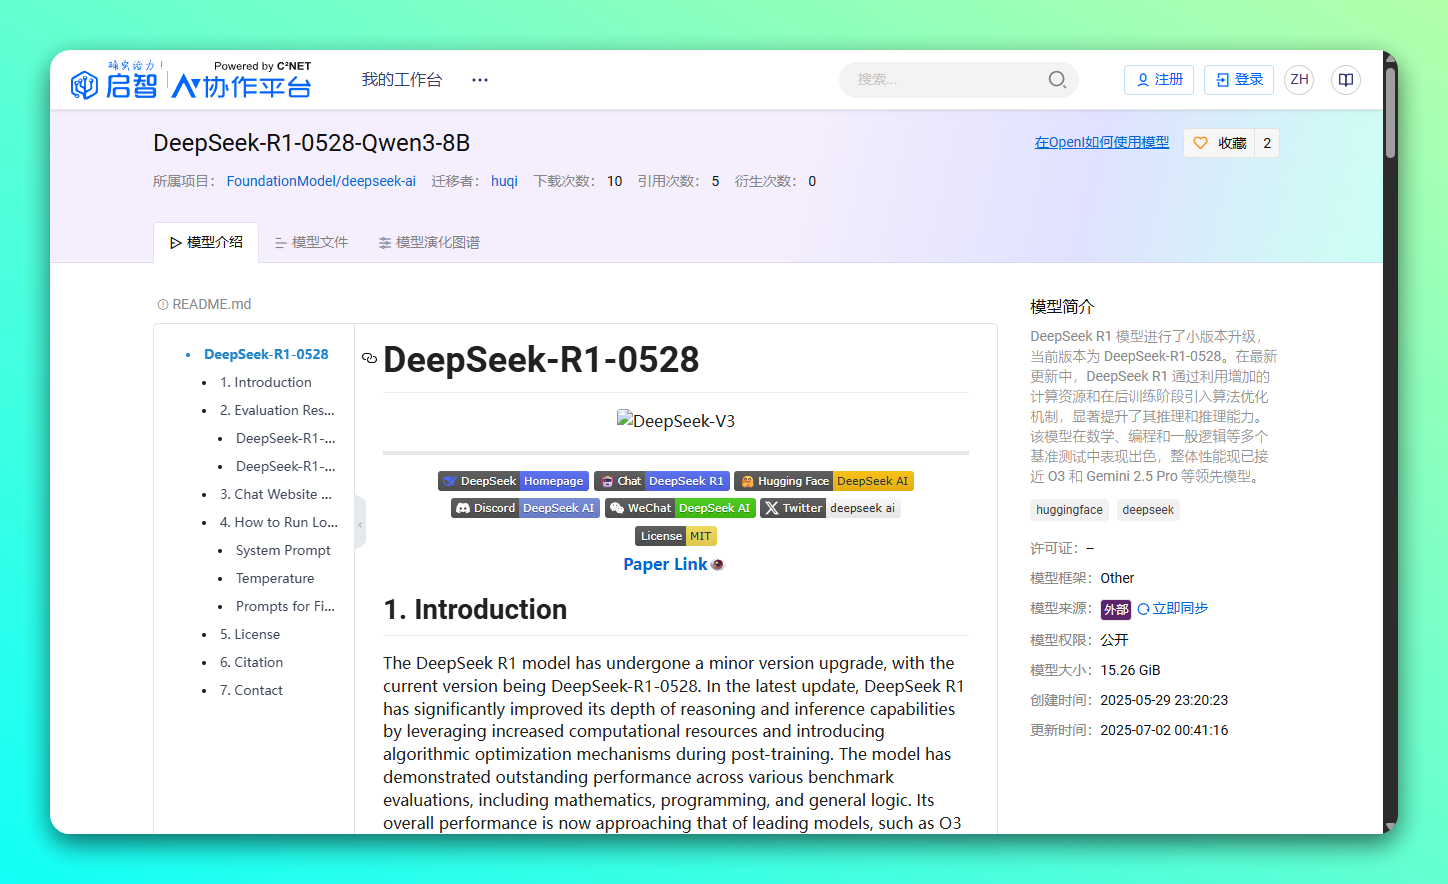Screen dimensions: 1448x884
Task: Jump to 2. Evaluation Res... outline item
Action: point(277,410)
